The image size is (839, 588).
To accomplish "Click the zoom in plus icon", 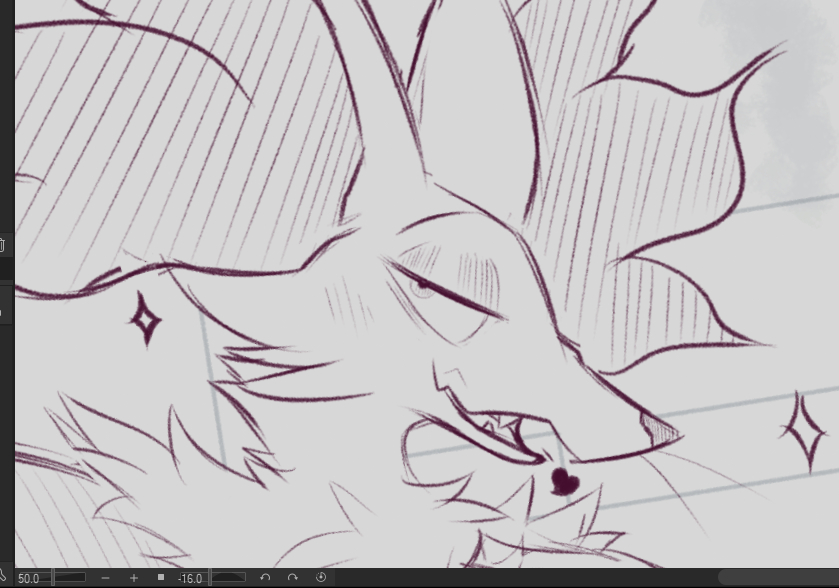I will [x=134, y=578].
